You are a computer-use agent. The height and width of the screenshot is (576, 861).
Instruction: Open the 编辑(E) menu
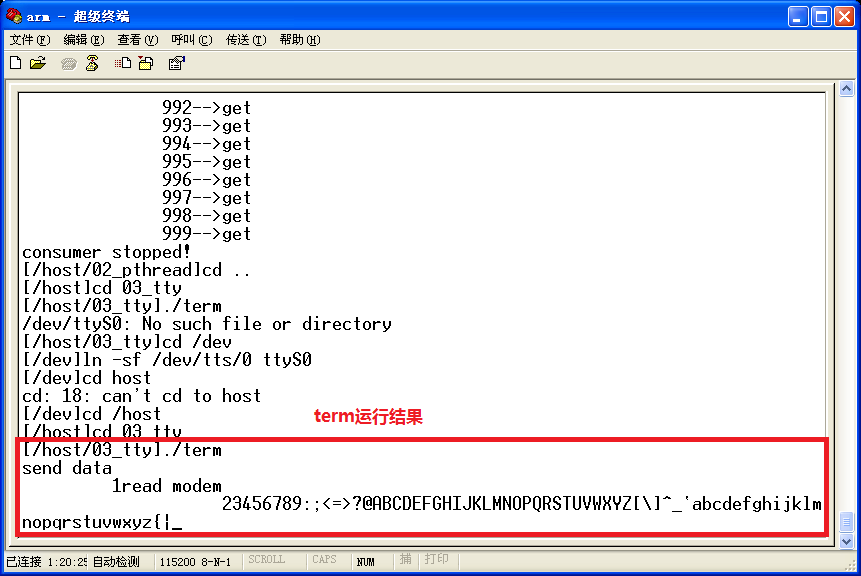coord(83,40)
